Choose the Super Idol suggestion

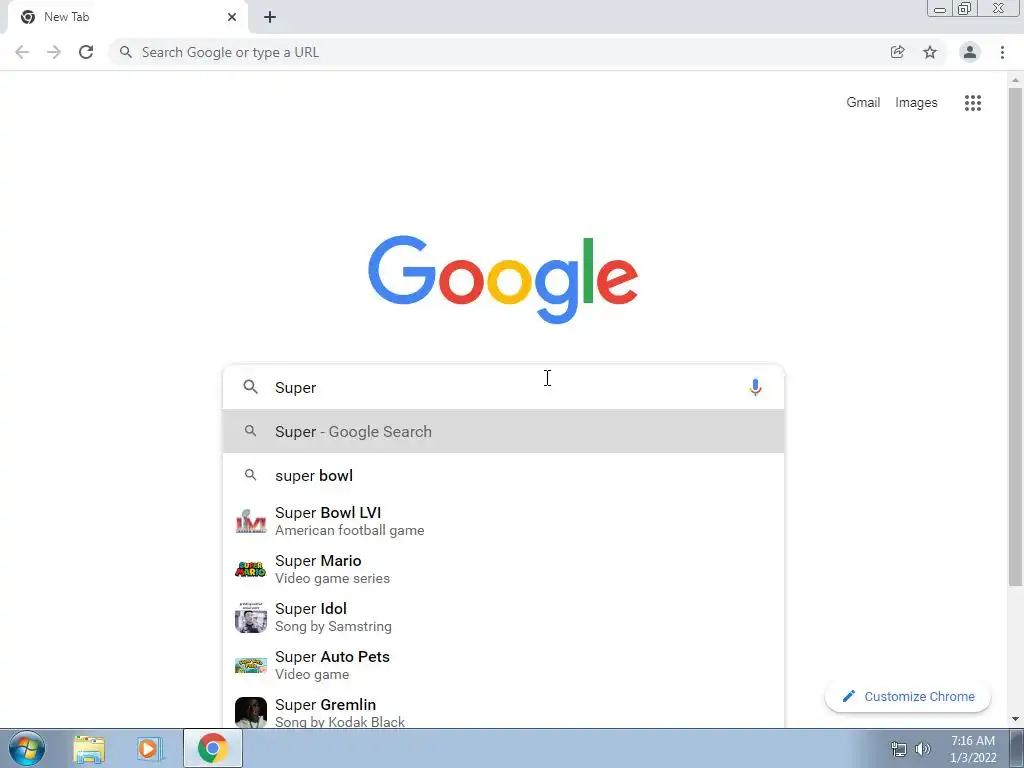(503, 617)
